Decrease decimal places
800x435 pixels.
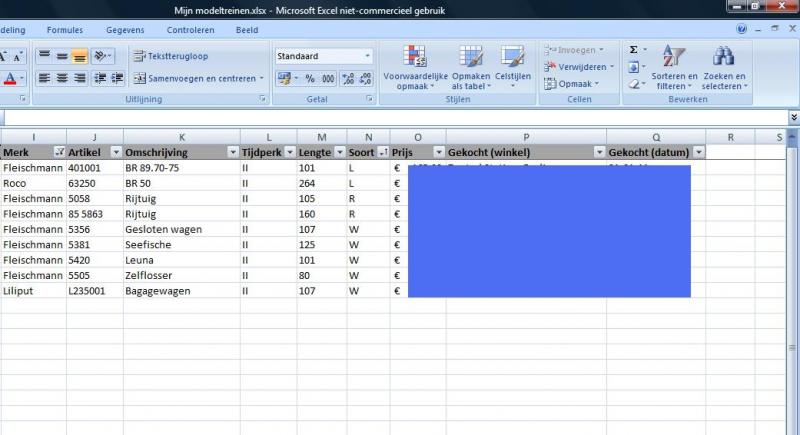coord(366,79)
